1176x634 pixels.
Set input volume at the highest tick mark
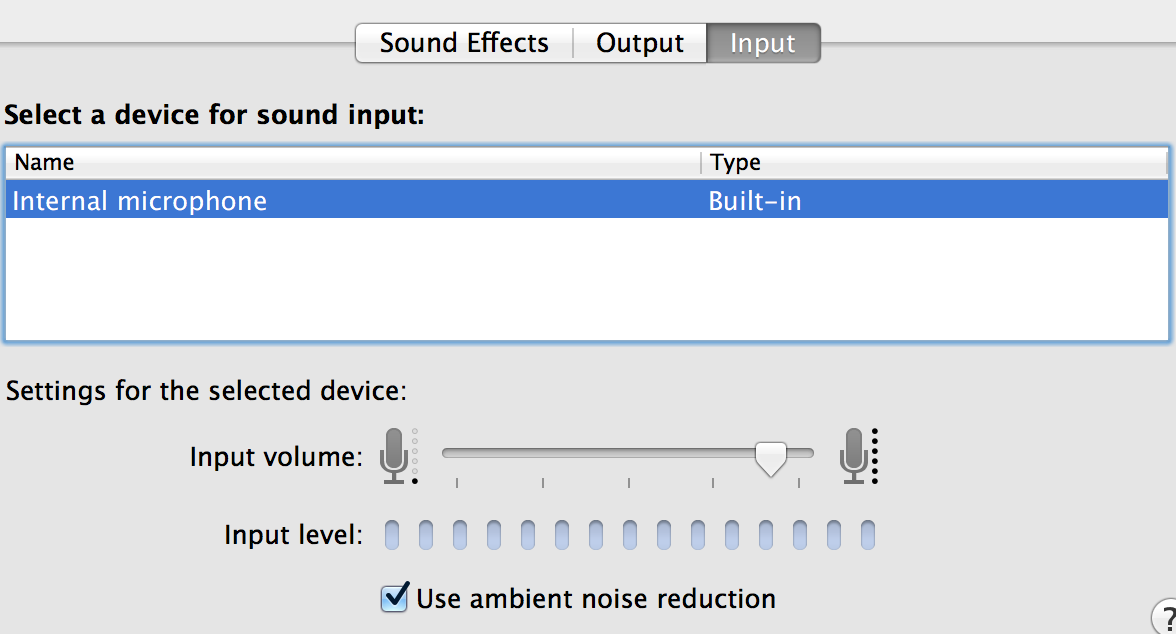tap(799, 483)
